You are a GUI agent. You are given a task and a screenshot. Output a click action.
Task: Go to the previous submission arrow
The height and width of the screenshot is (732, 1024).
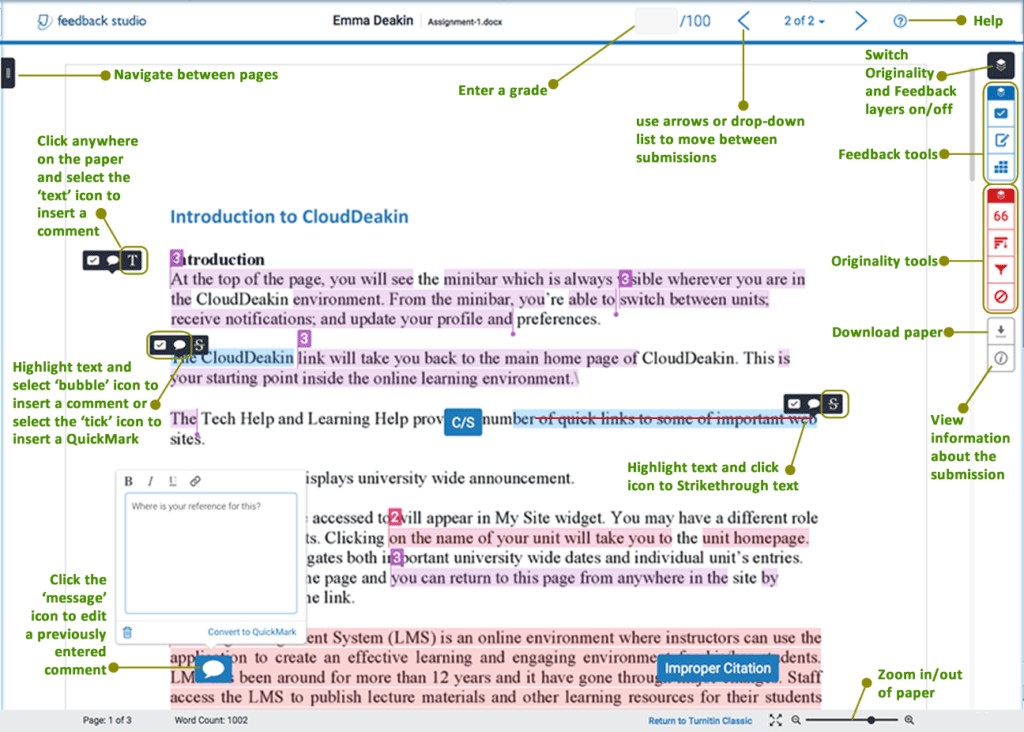click(744, 21)
